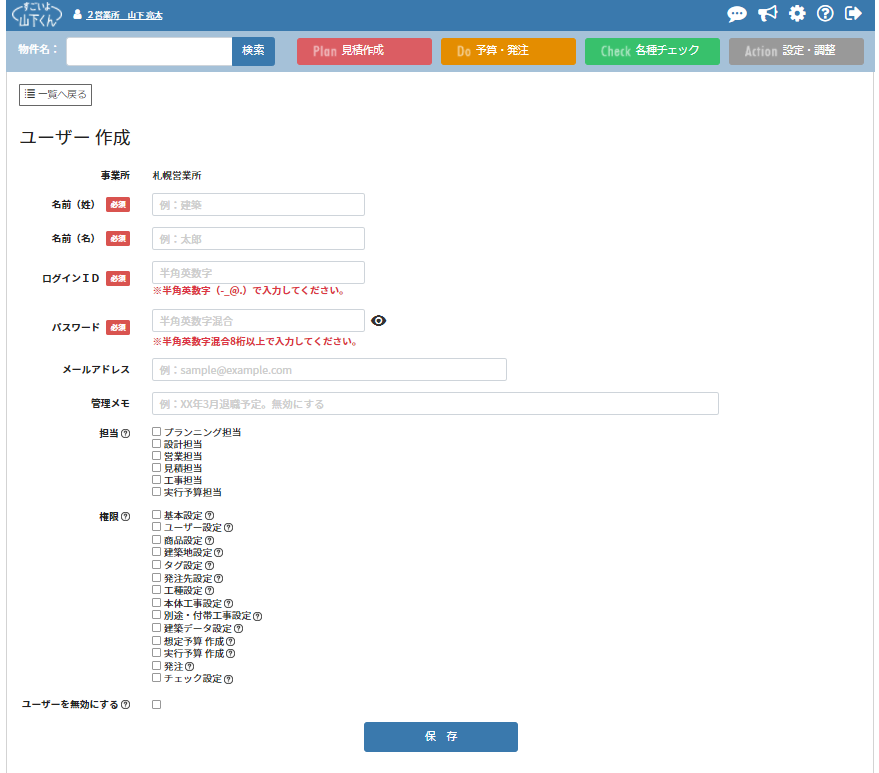
Task: Check the プランニング担当 checkbox
Action: click(x=156, y=432)
